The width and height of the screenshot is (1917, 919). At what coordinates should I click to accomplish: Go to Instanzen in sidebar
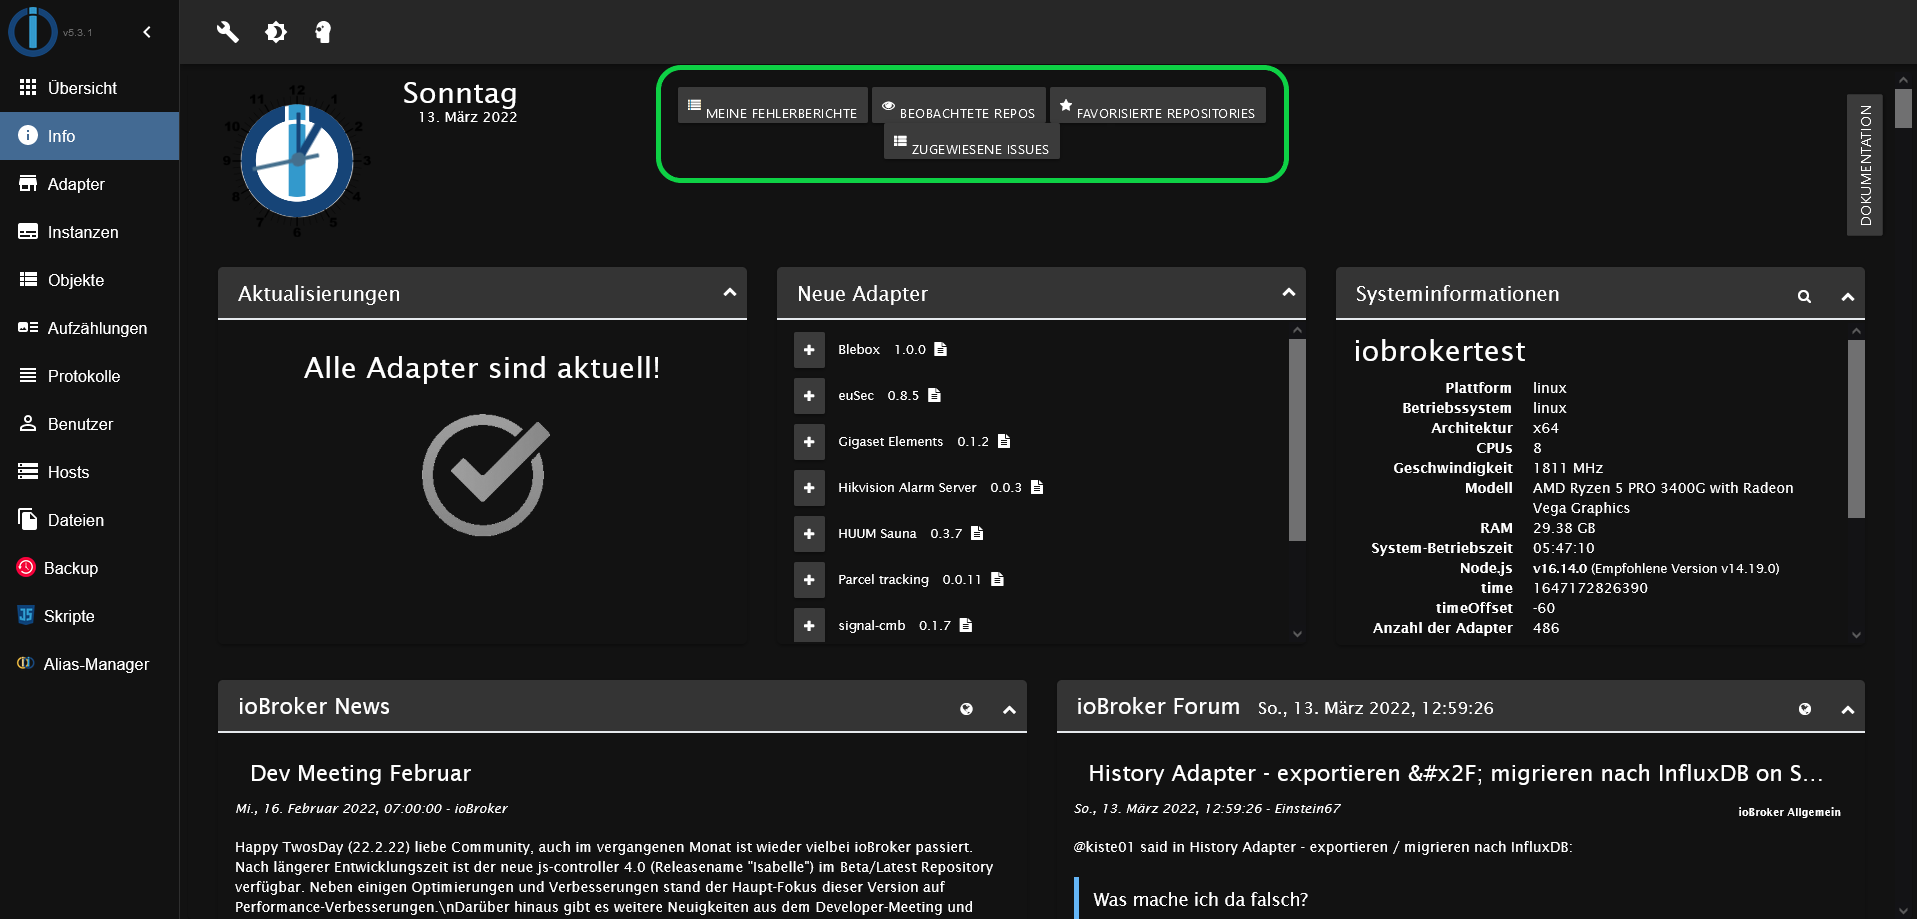89,232
